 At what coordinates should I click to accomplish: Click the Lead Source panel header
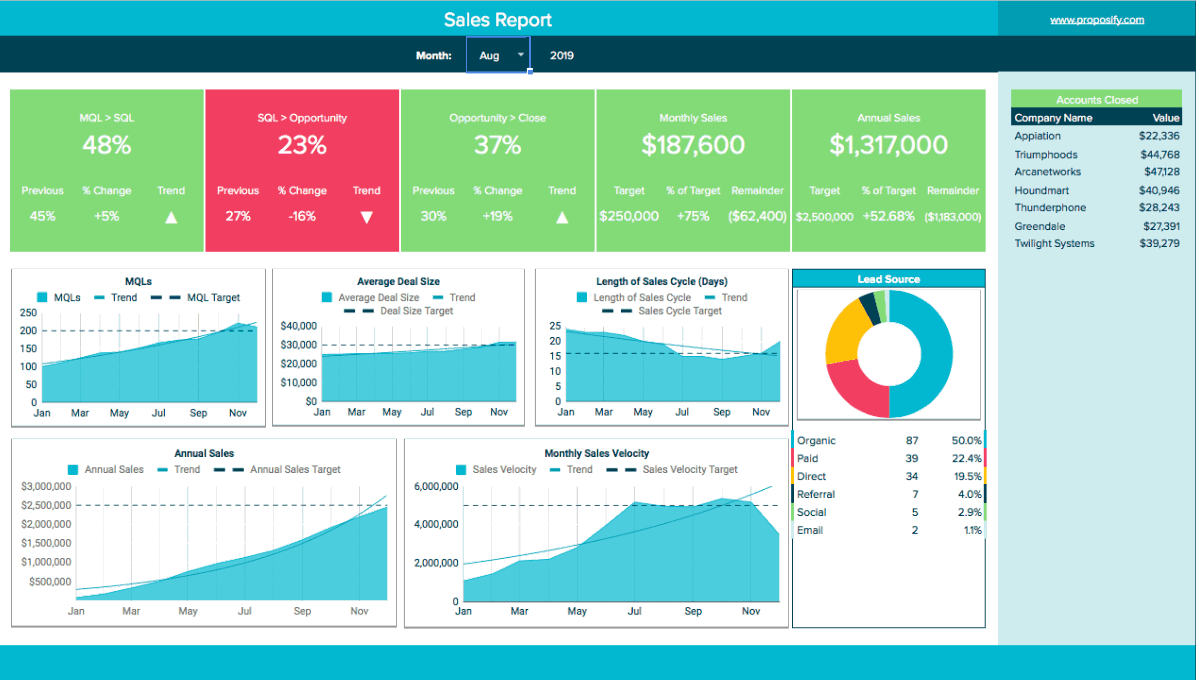(889, 279)
